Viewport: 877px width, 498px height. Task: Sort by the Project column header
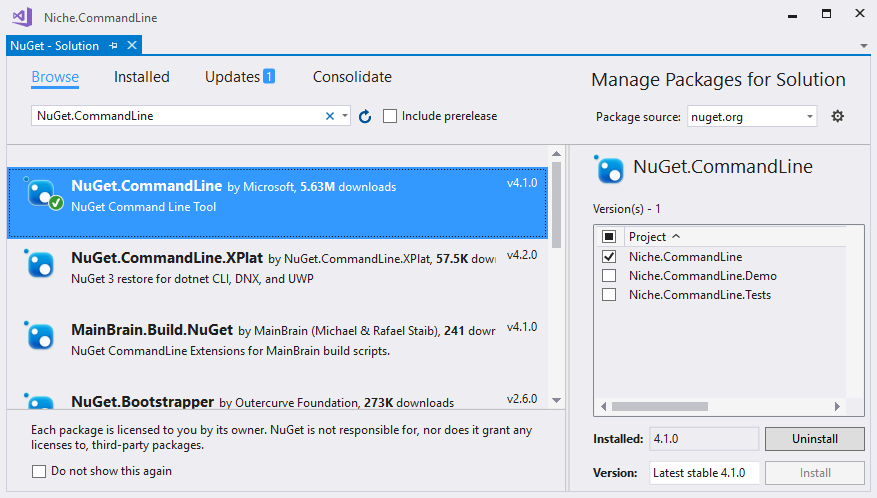(x=654, y=237)
